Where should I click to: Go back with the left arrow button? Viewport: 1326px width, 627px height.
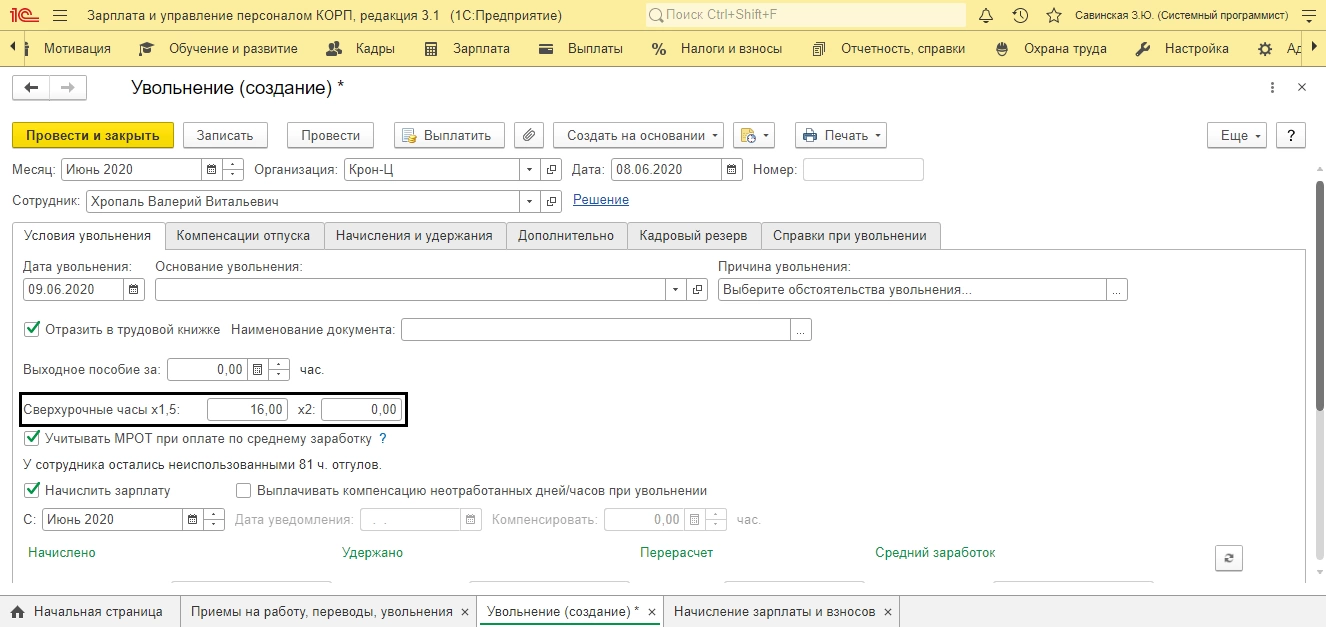pyautogui.click(x=31, y=88)
